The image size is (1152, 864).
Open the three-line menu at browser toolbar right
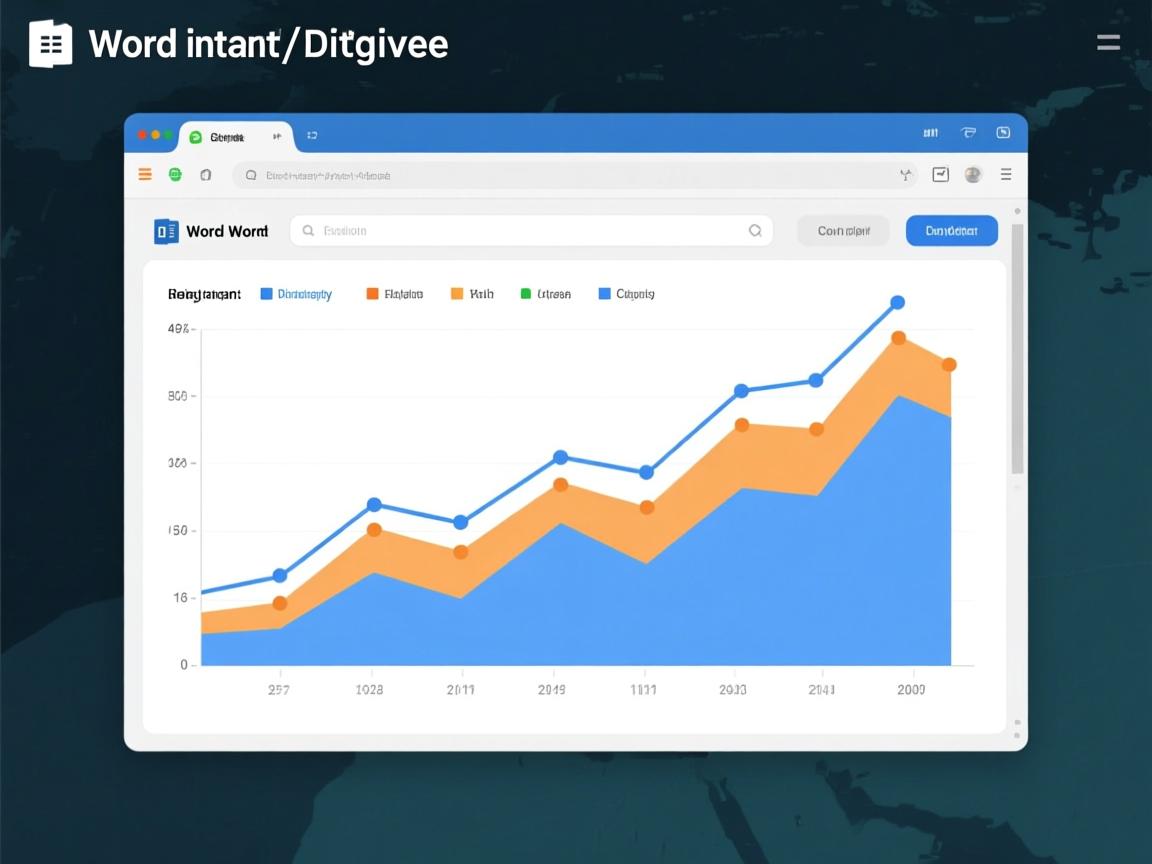pos(1006,174)
